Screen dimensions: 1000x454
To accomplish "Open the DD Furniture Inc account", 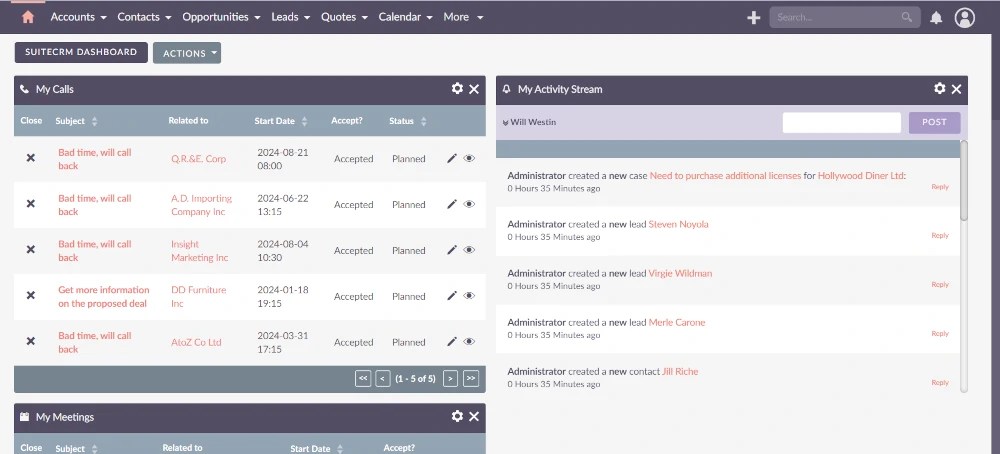I will [x=198, y=297].
